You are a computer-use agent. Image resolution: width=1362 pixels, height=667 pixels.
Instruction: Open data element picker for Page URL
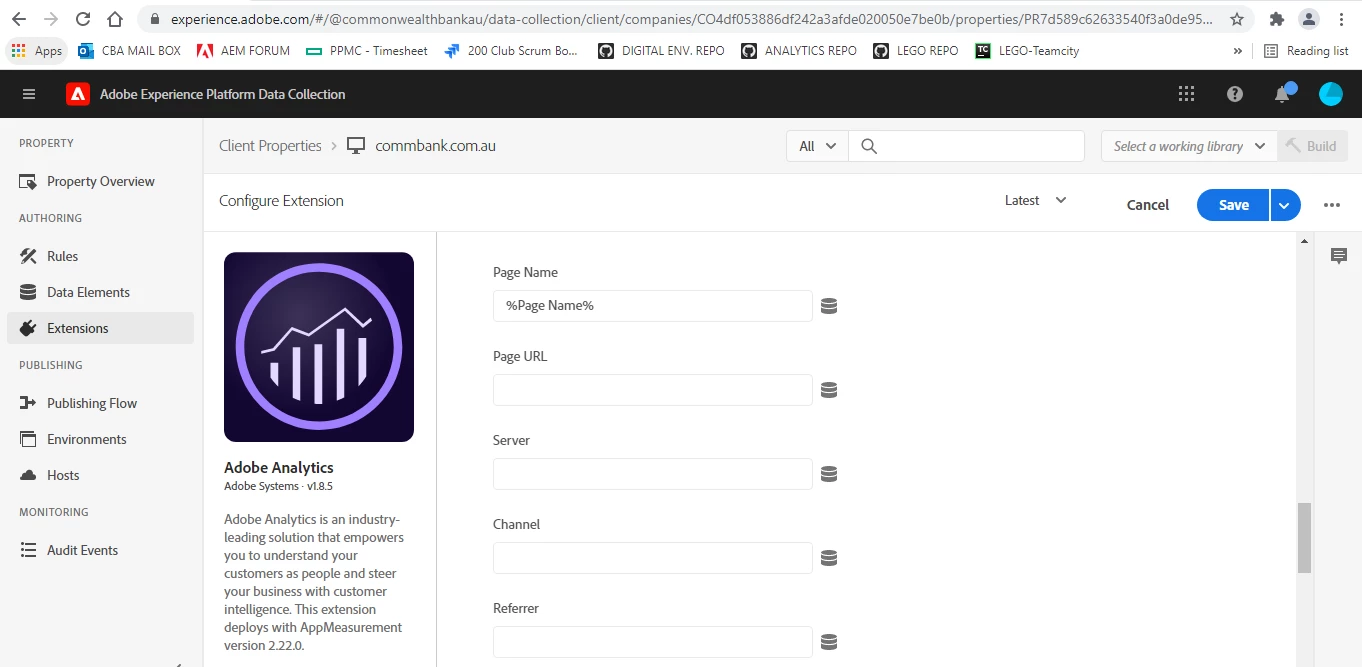tap(829, 390)
